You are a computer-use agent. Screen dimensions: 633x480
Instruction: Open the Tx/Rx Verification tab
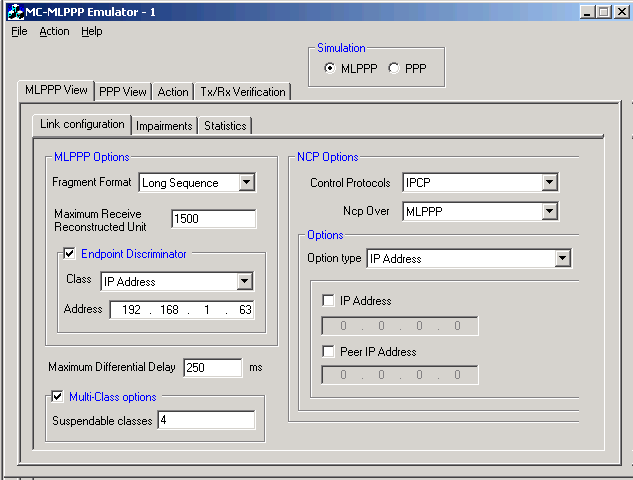tap(243, 92)
